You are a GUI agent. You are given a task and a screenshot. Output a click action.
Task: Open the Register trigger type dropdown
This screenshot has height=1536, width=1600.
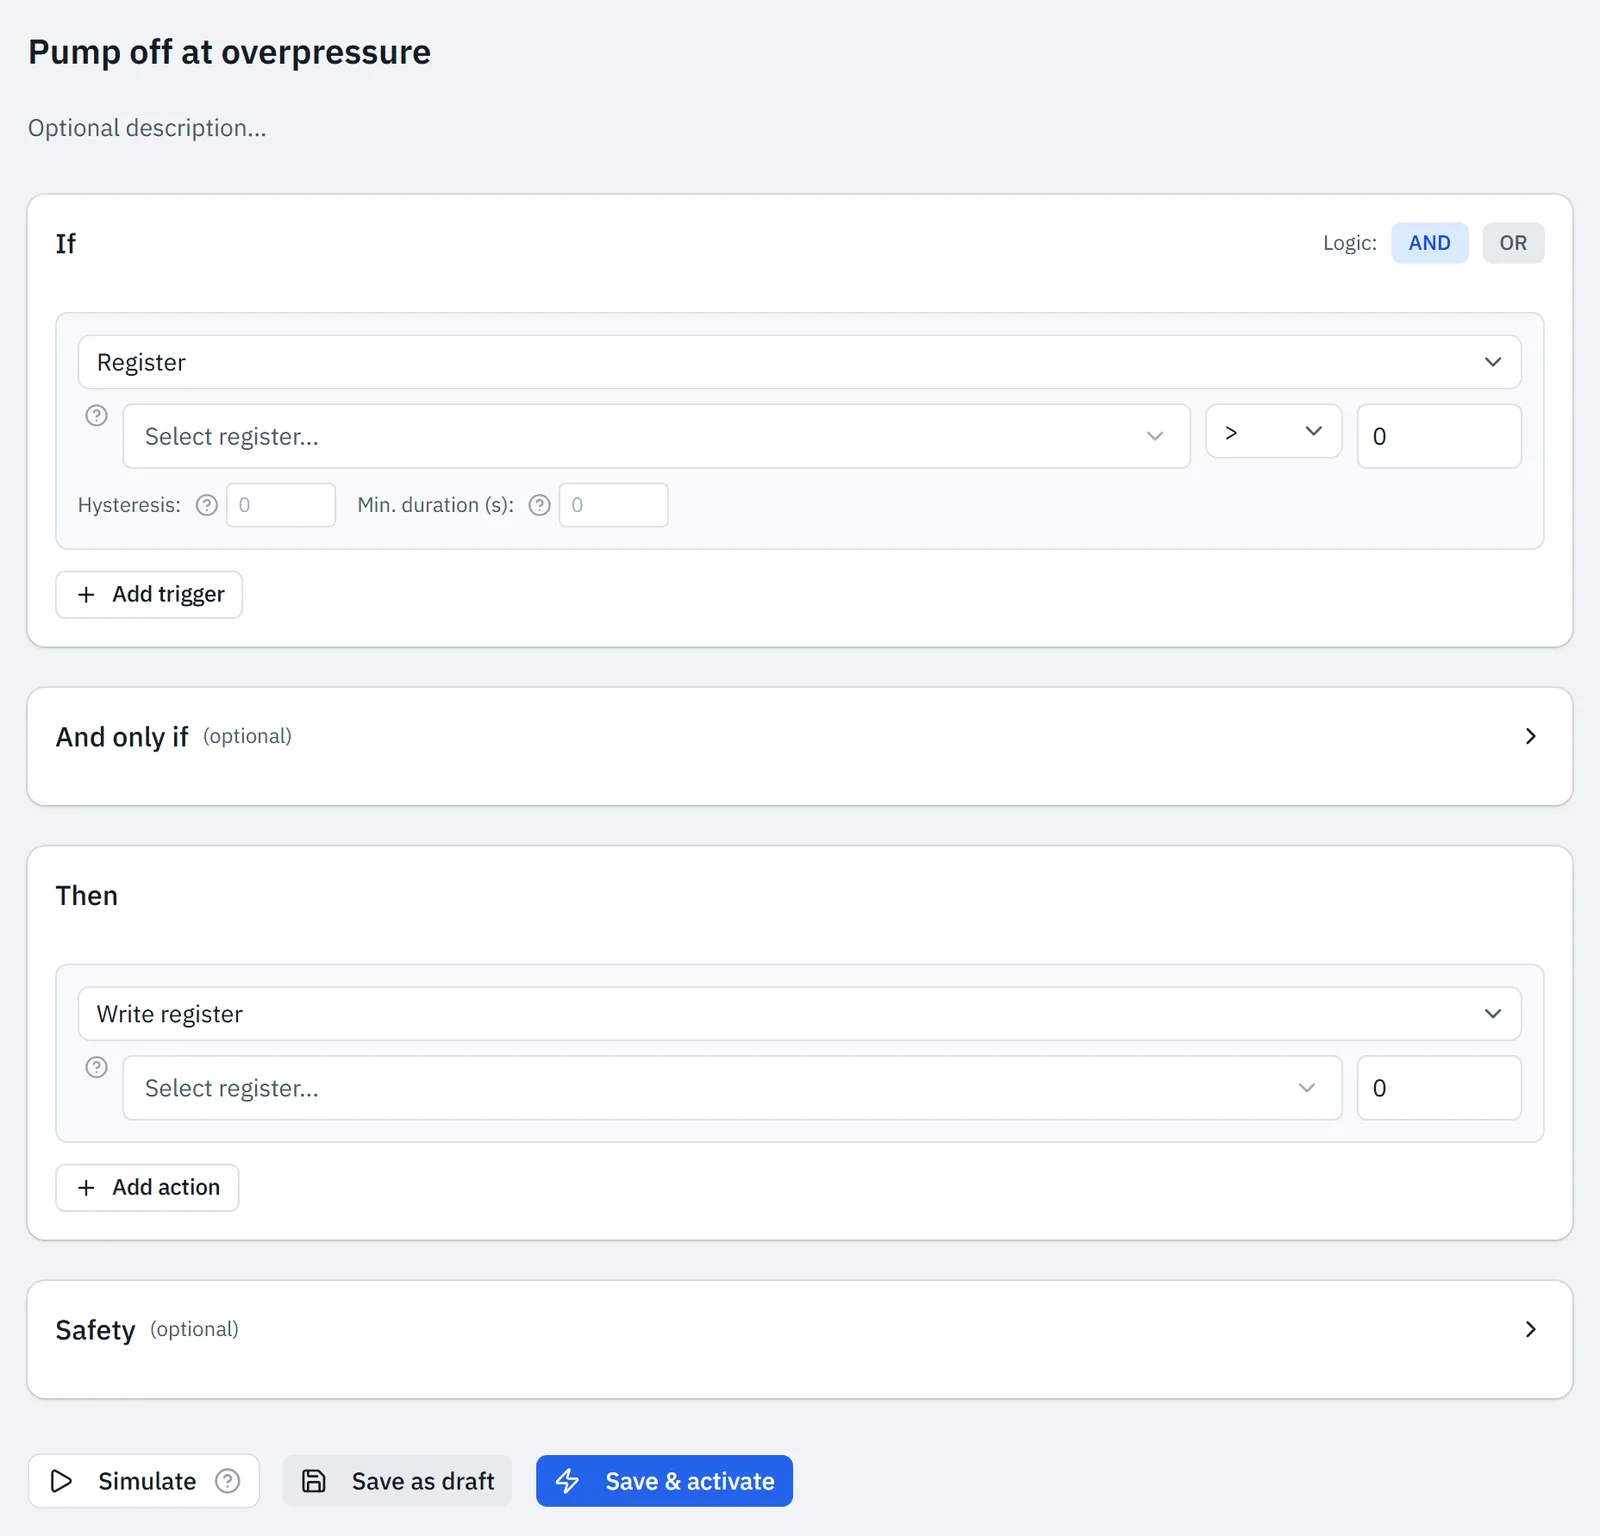point(799,362)
